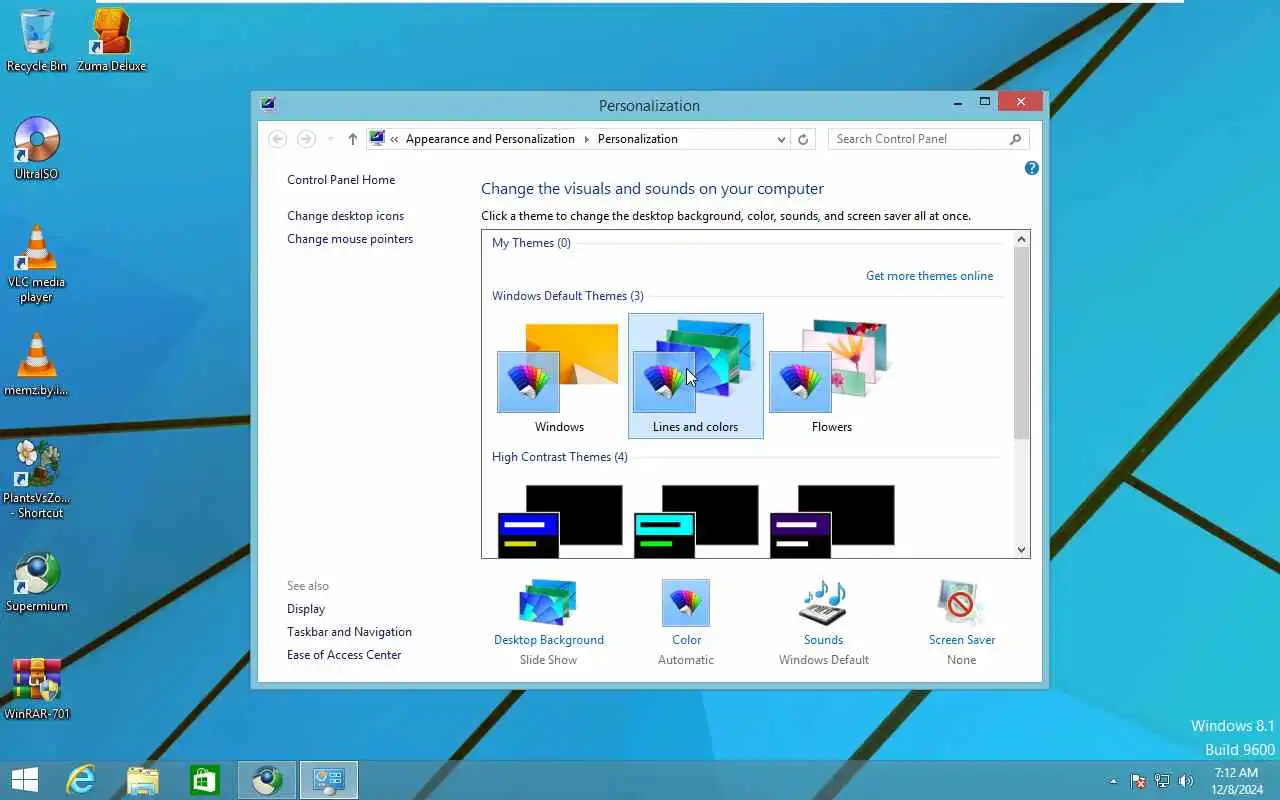Click Change desktop icons link
This screenshot has width=1280, height=800.
pos(346,216)
